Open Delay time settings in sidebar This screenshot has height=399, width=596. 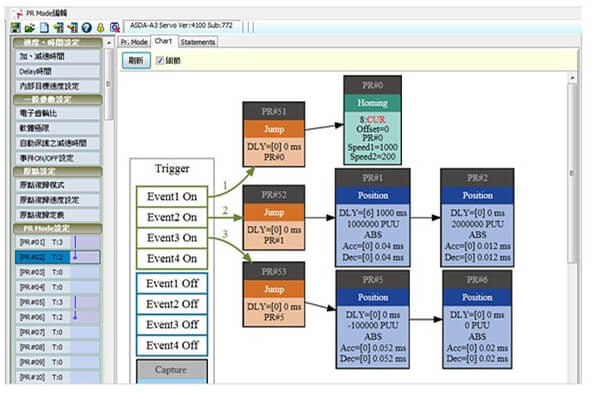coord(58,71)
